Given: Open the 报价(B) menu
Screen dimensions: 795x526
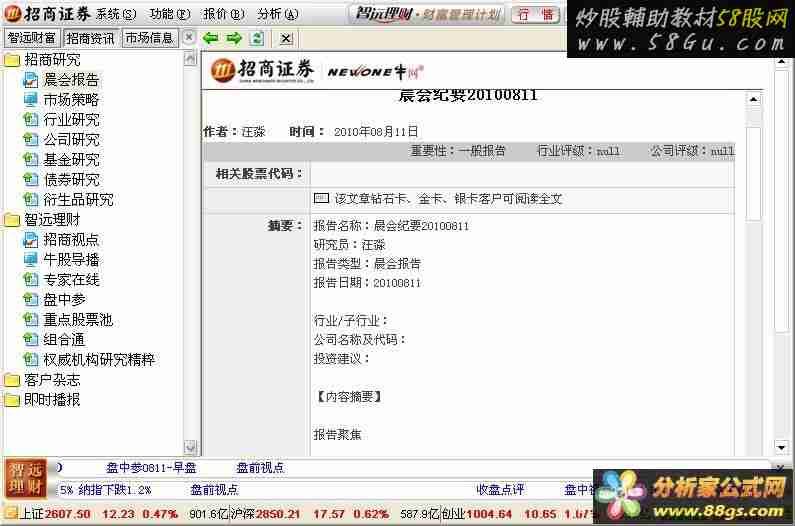Looking at the screenshot, I should click(x=224, y=14).
